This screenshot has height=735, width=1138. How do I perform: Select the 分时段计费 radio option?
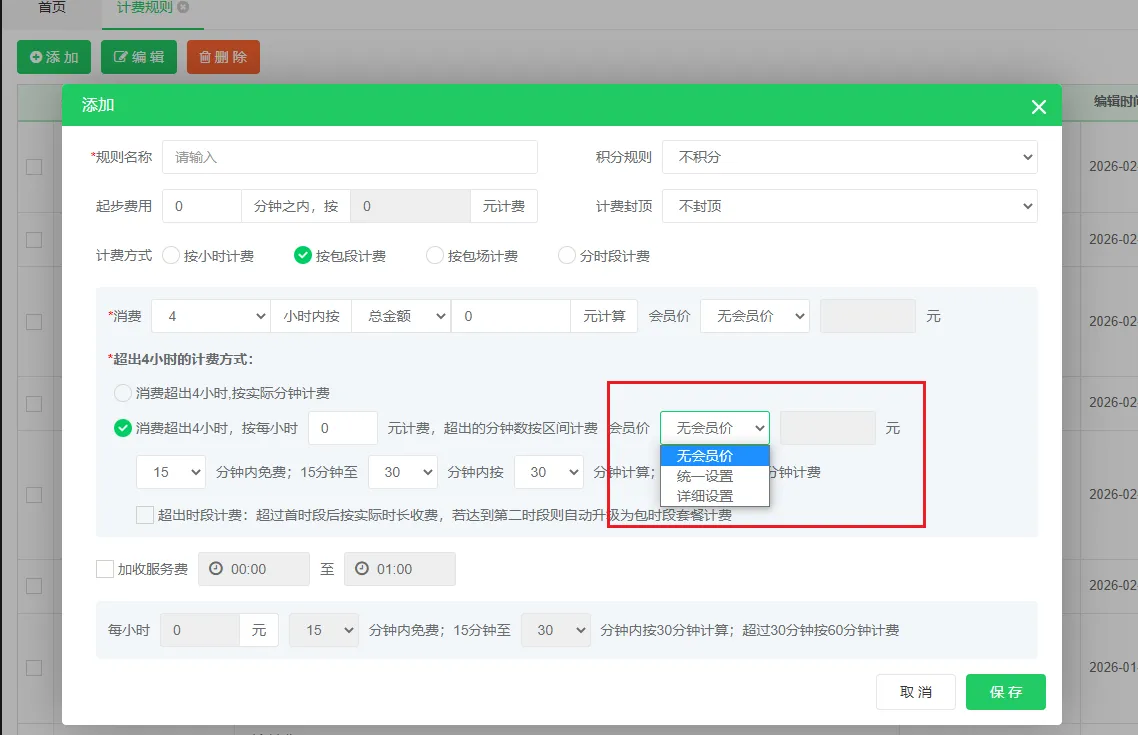(568, 256)
